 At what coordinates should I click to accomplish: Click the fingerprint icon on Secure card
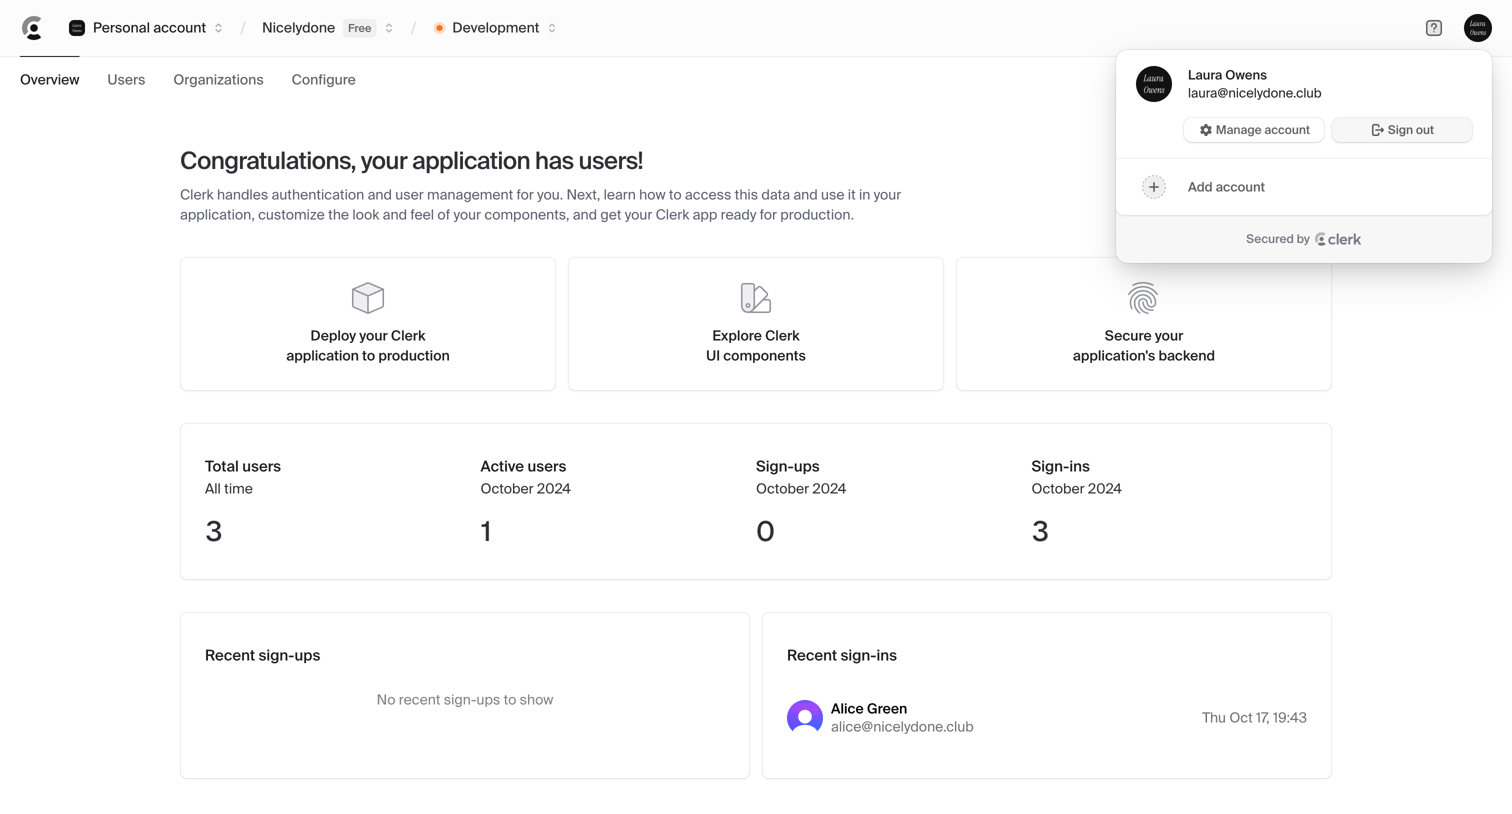coord(1143,297)
